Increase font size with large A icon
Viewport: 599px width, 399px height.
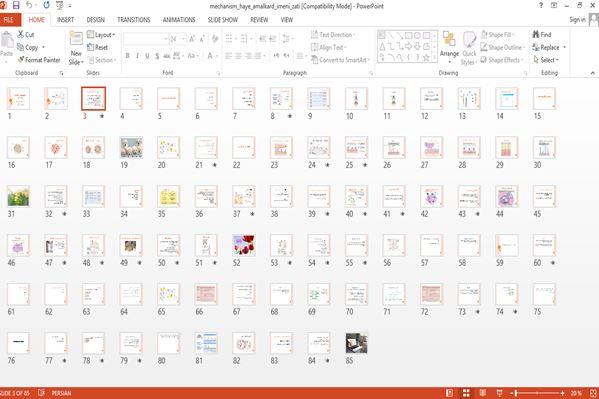click(x=192, y=39)
